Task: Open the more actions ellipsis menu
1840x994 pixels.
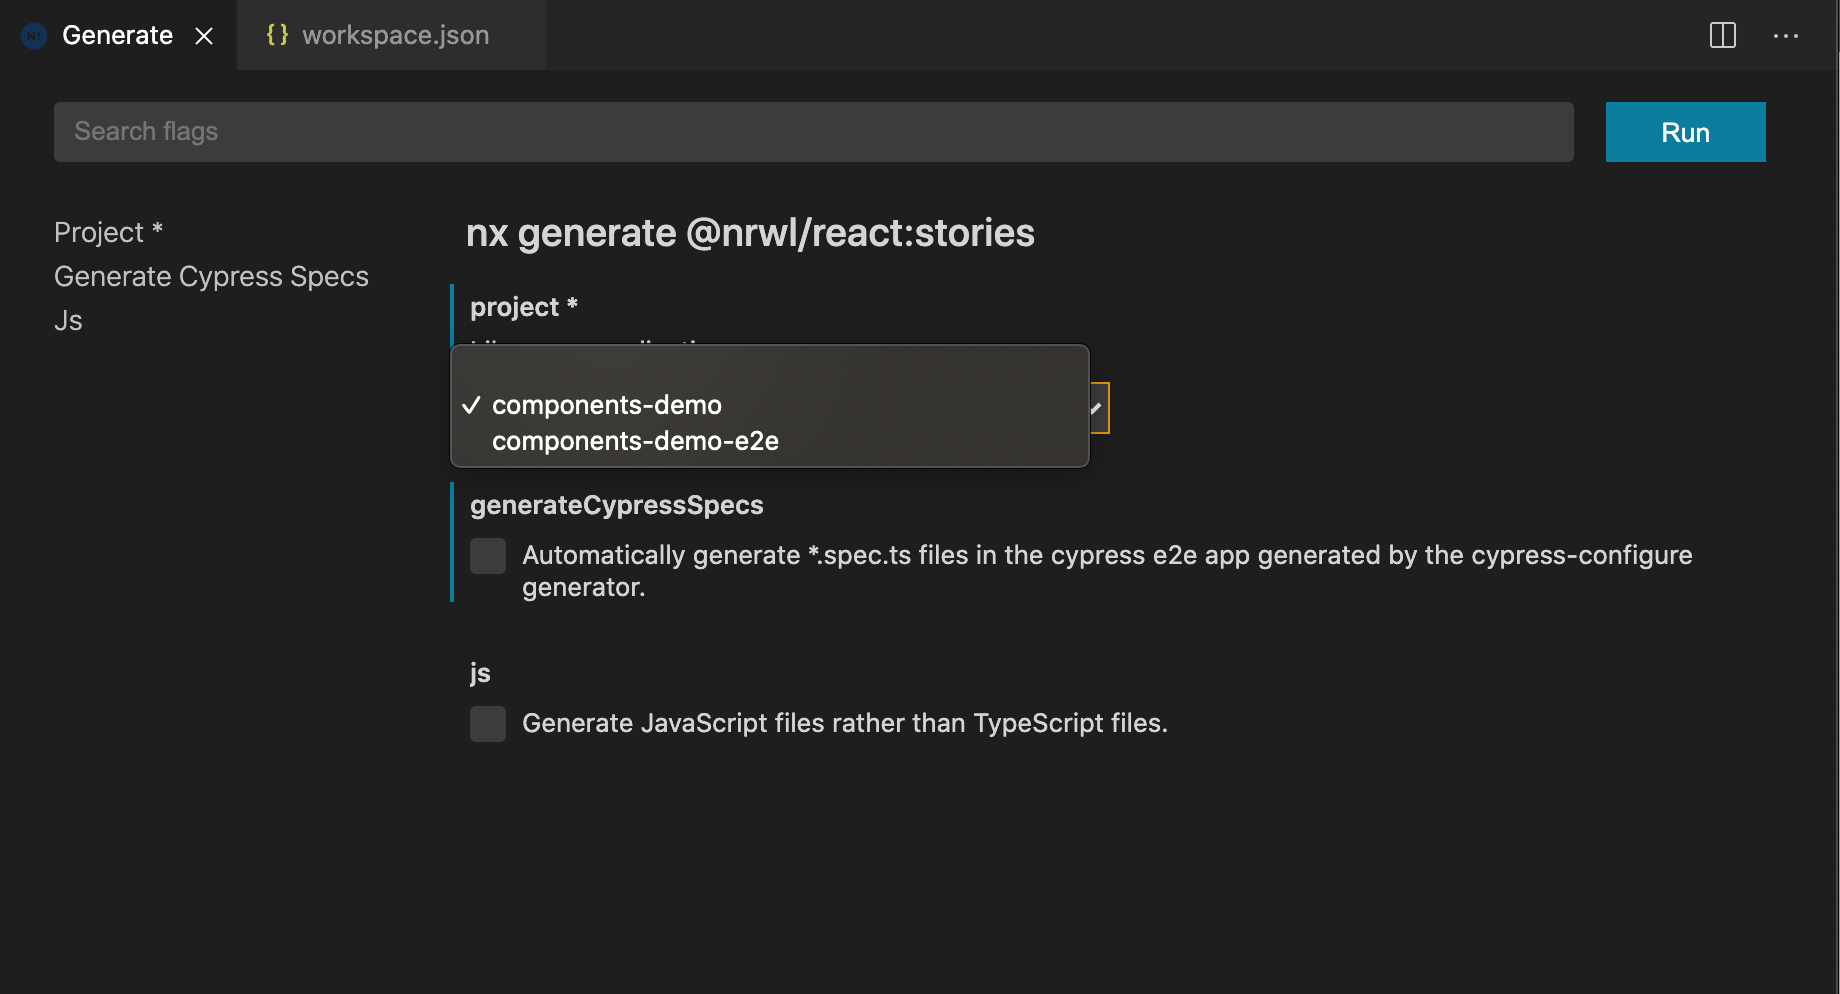Action: point(1786,36)
